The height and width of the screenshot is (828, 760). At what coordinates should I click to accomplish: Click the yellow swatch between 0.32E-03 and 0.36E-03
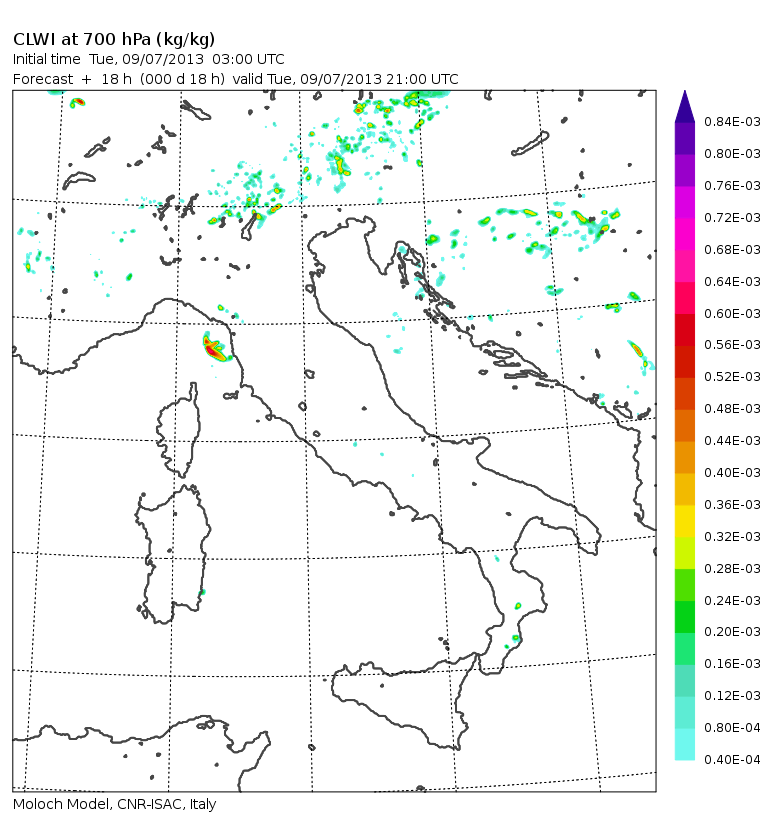(684, 521)
